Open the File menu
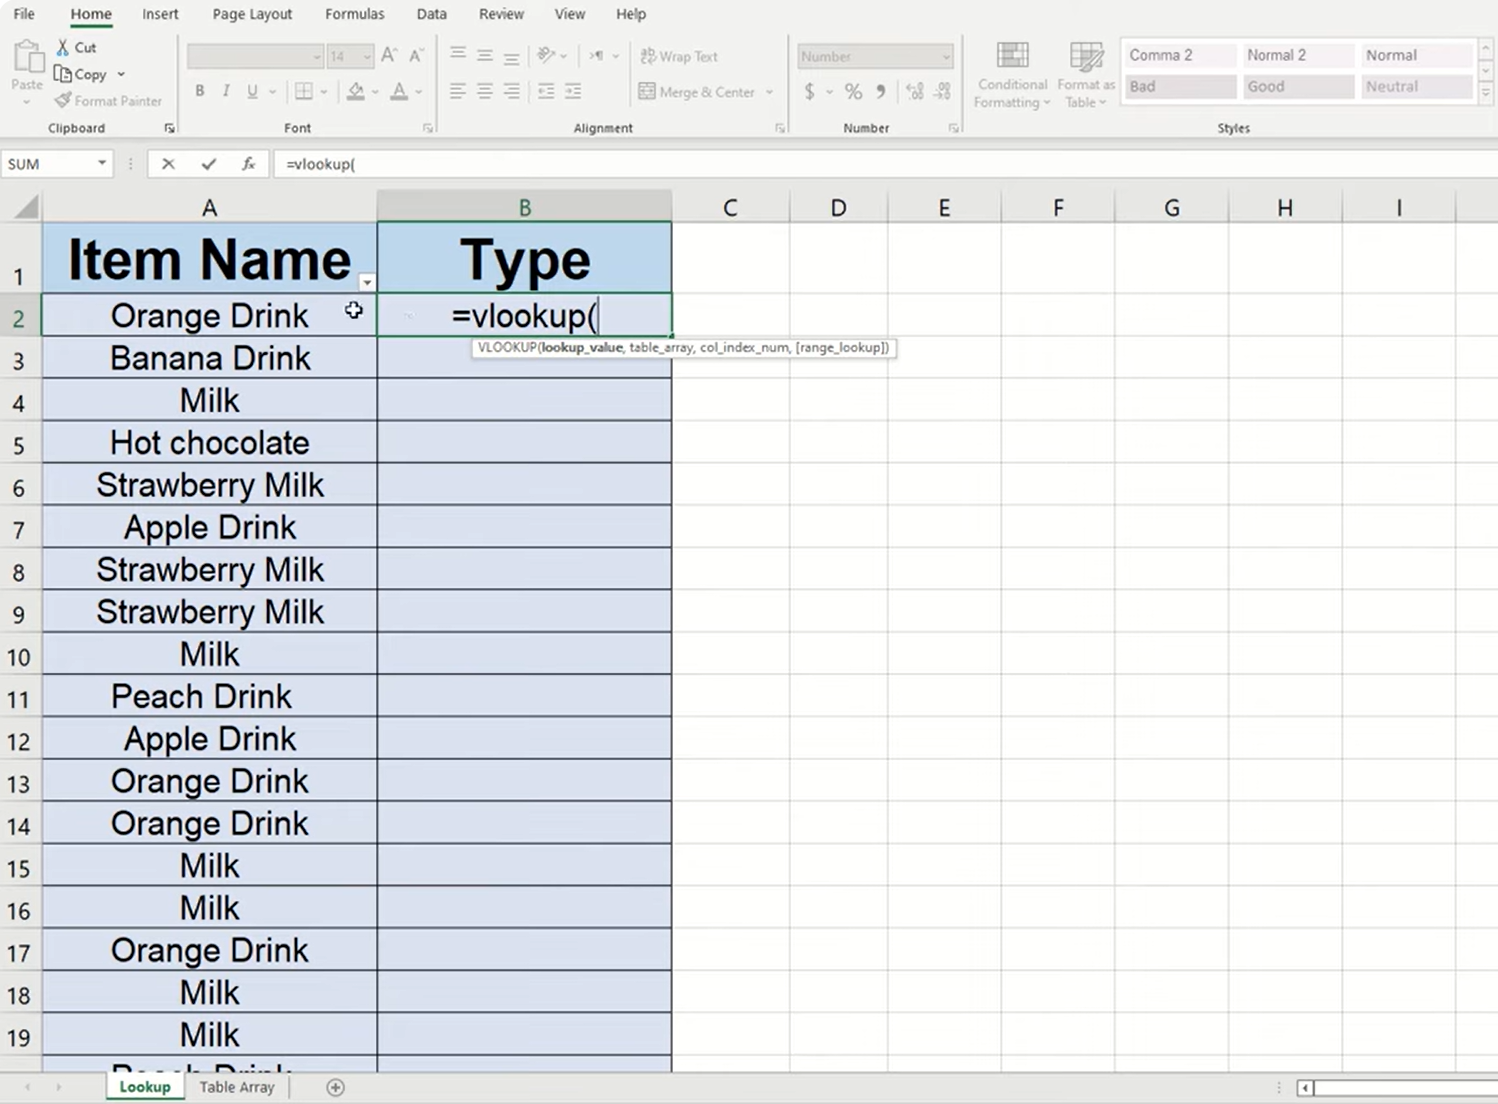1498x1104 pixels. click(24, 14)
